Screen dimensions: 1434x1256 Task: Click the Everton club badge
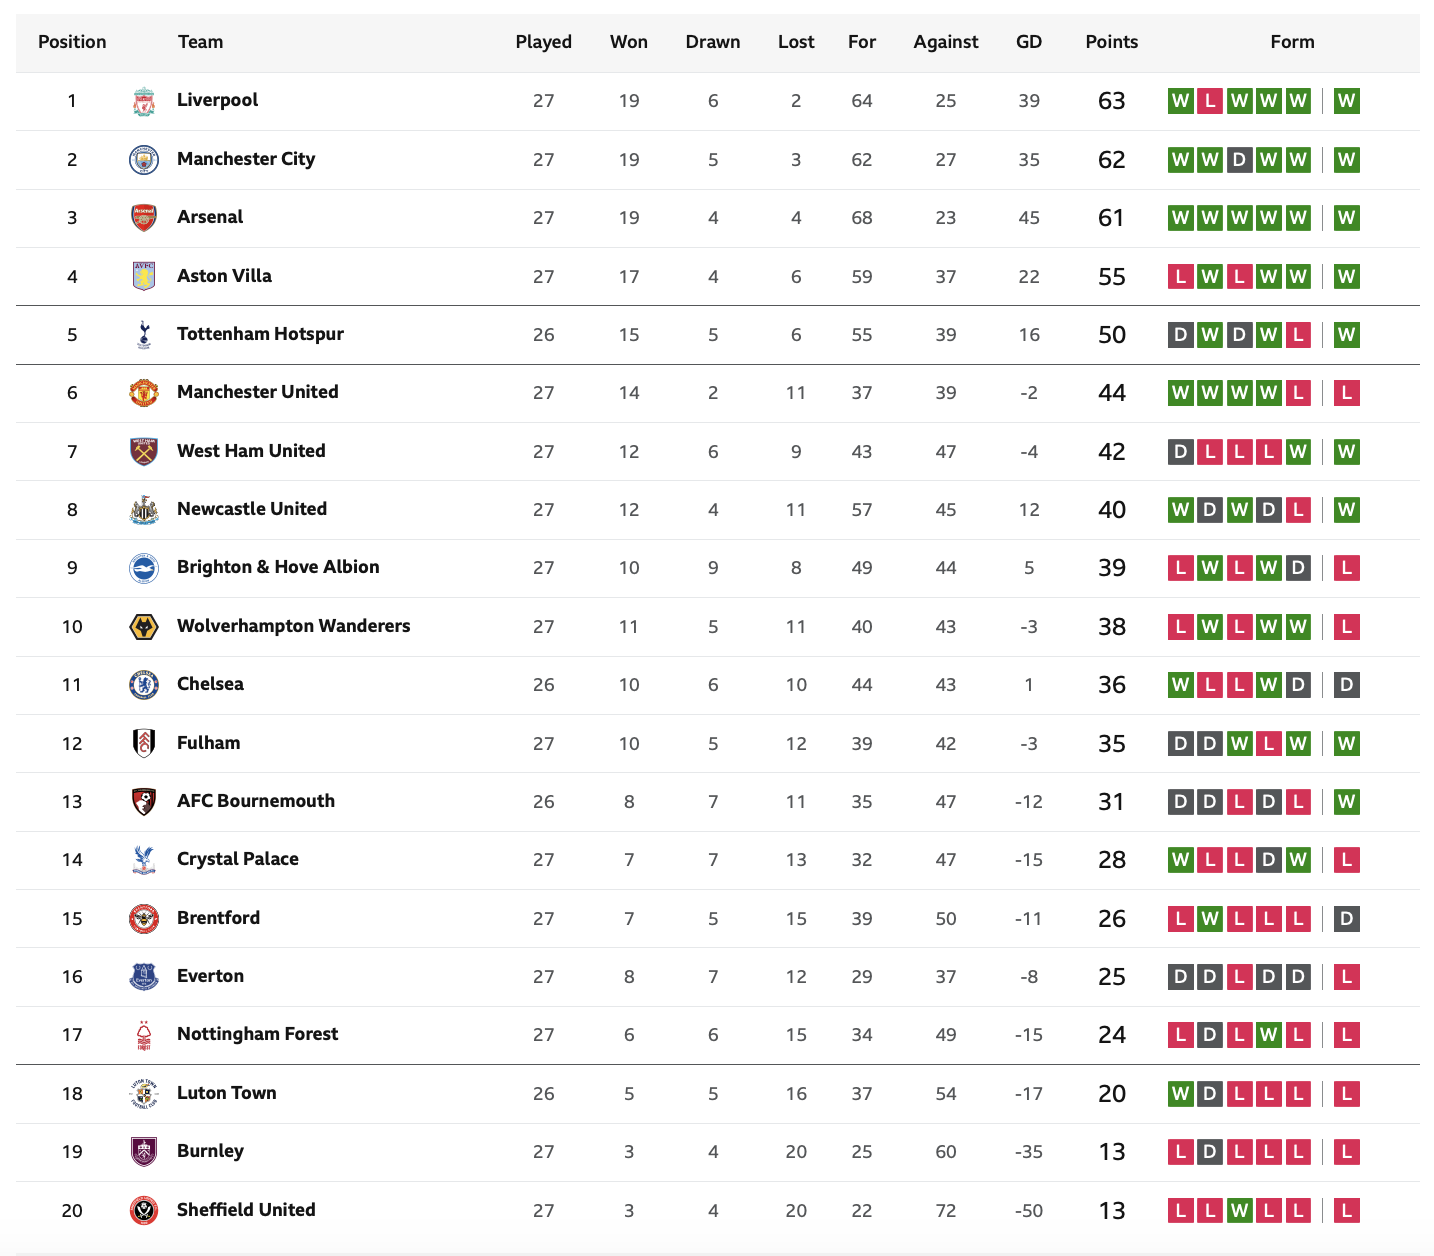pyautogui.click(x=144, y=977)
